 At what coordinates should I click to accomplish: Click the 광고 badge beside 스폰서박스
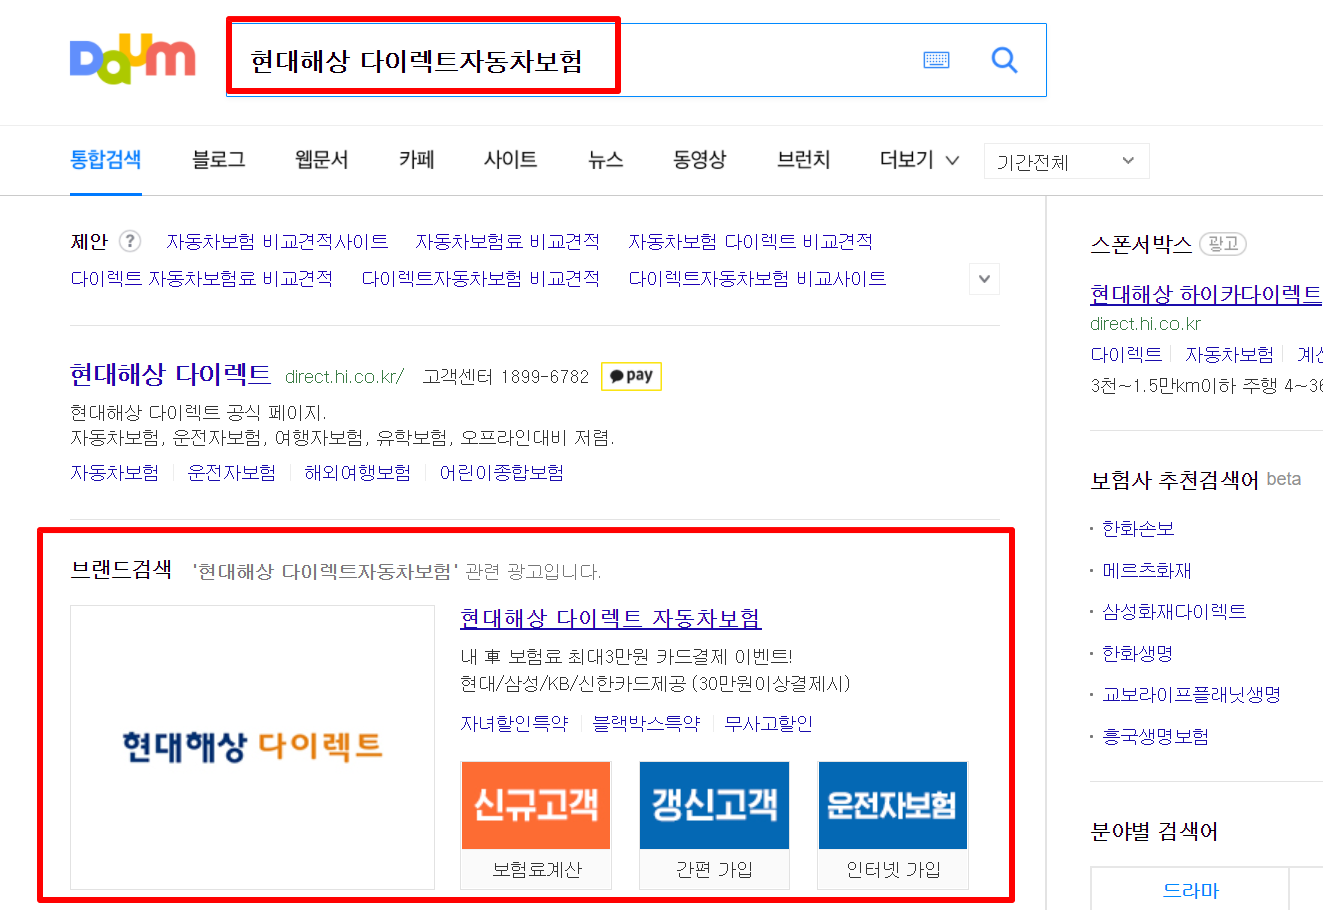1223,243
